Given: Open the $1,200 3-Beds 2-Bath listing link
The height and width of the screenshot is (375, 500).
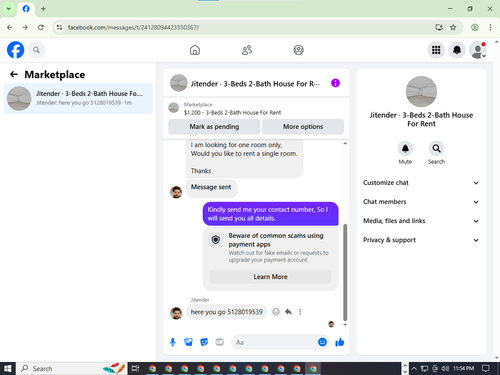Looking at the screenshot, I should point(232,113).
